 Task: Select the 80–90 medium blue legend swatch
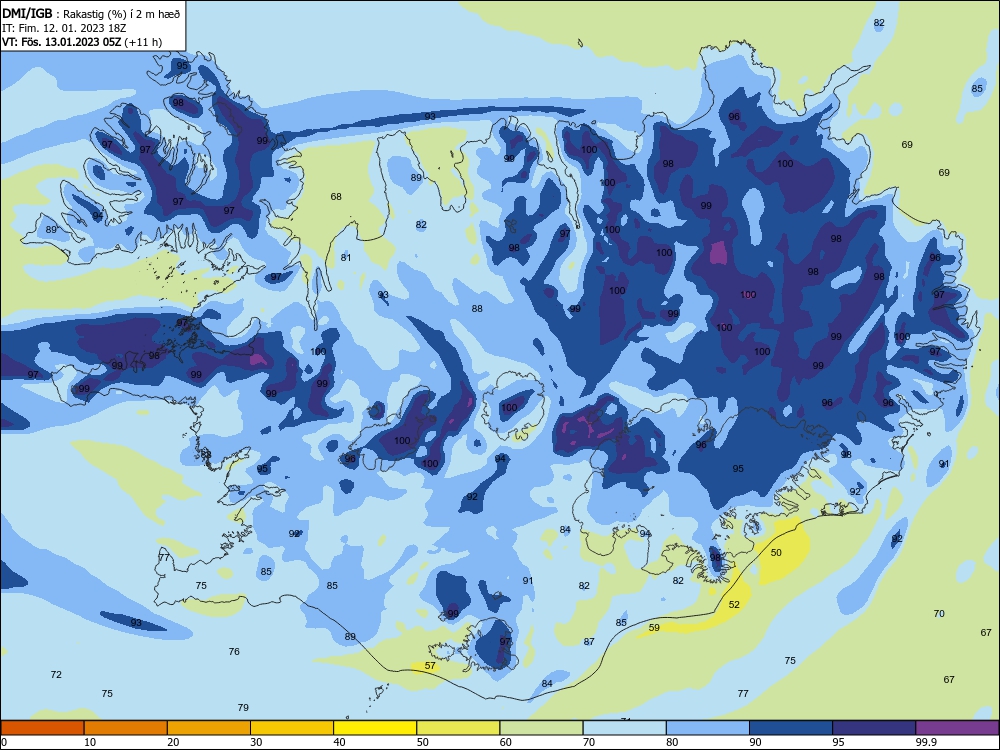click(x=708, y=728)
